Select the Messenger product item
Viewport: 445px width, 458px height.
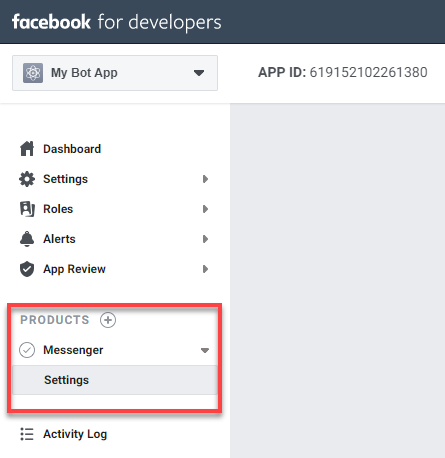[73, 350]
